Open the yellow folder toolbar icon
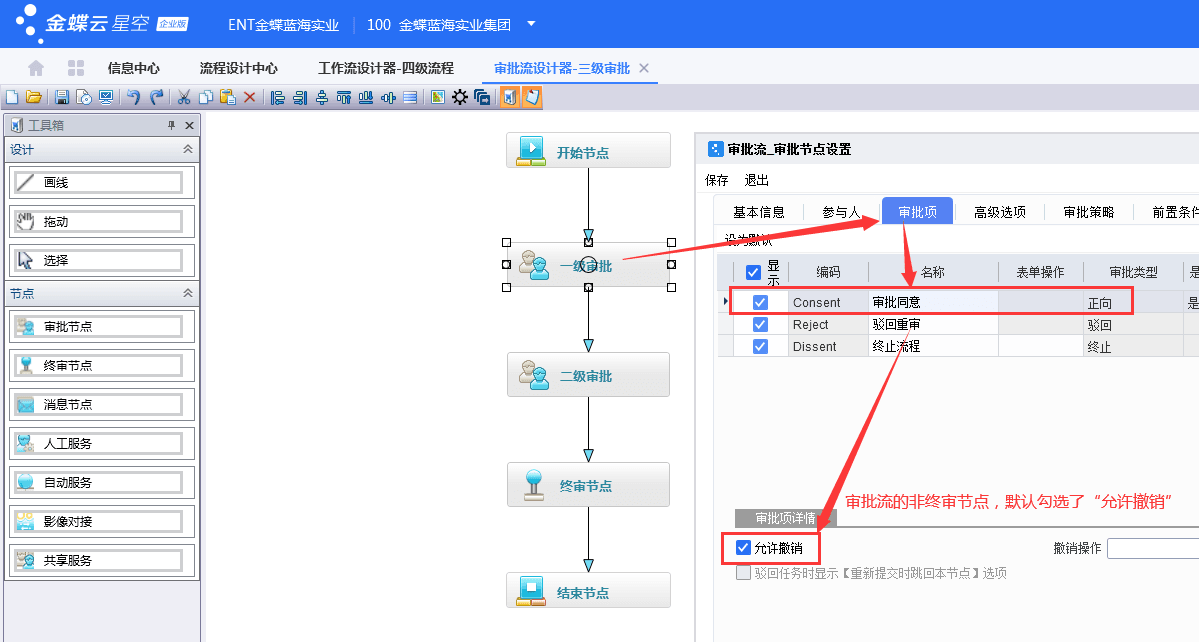Viewport: 1199px width, 642px height. (x=34, y=97)
